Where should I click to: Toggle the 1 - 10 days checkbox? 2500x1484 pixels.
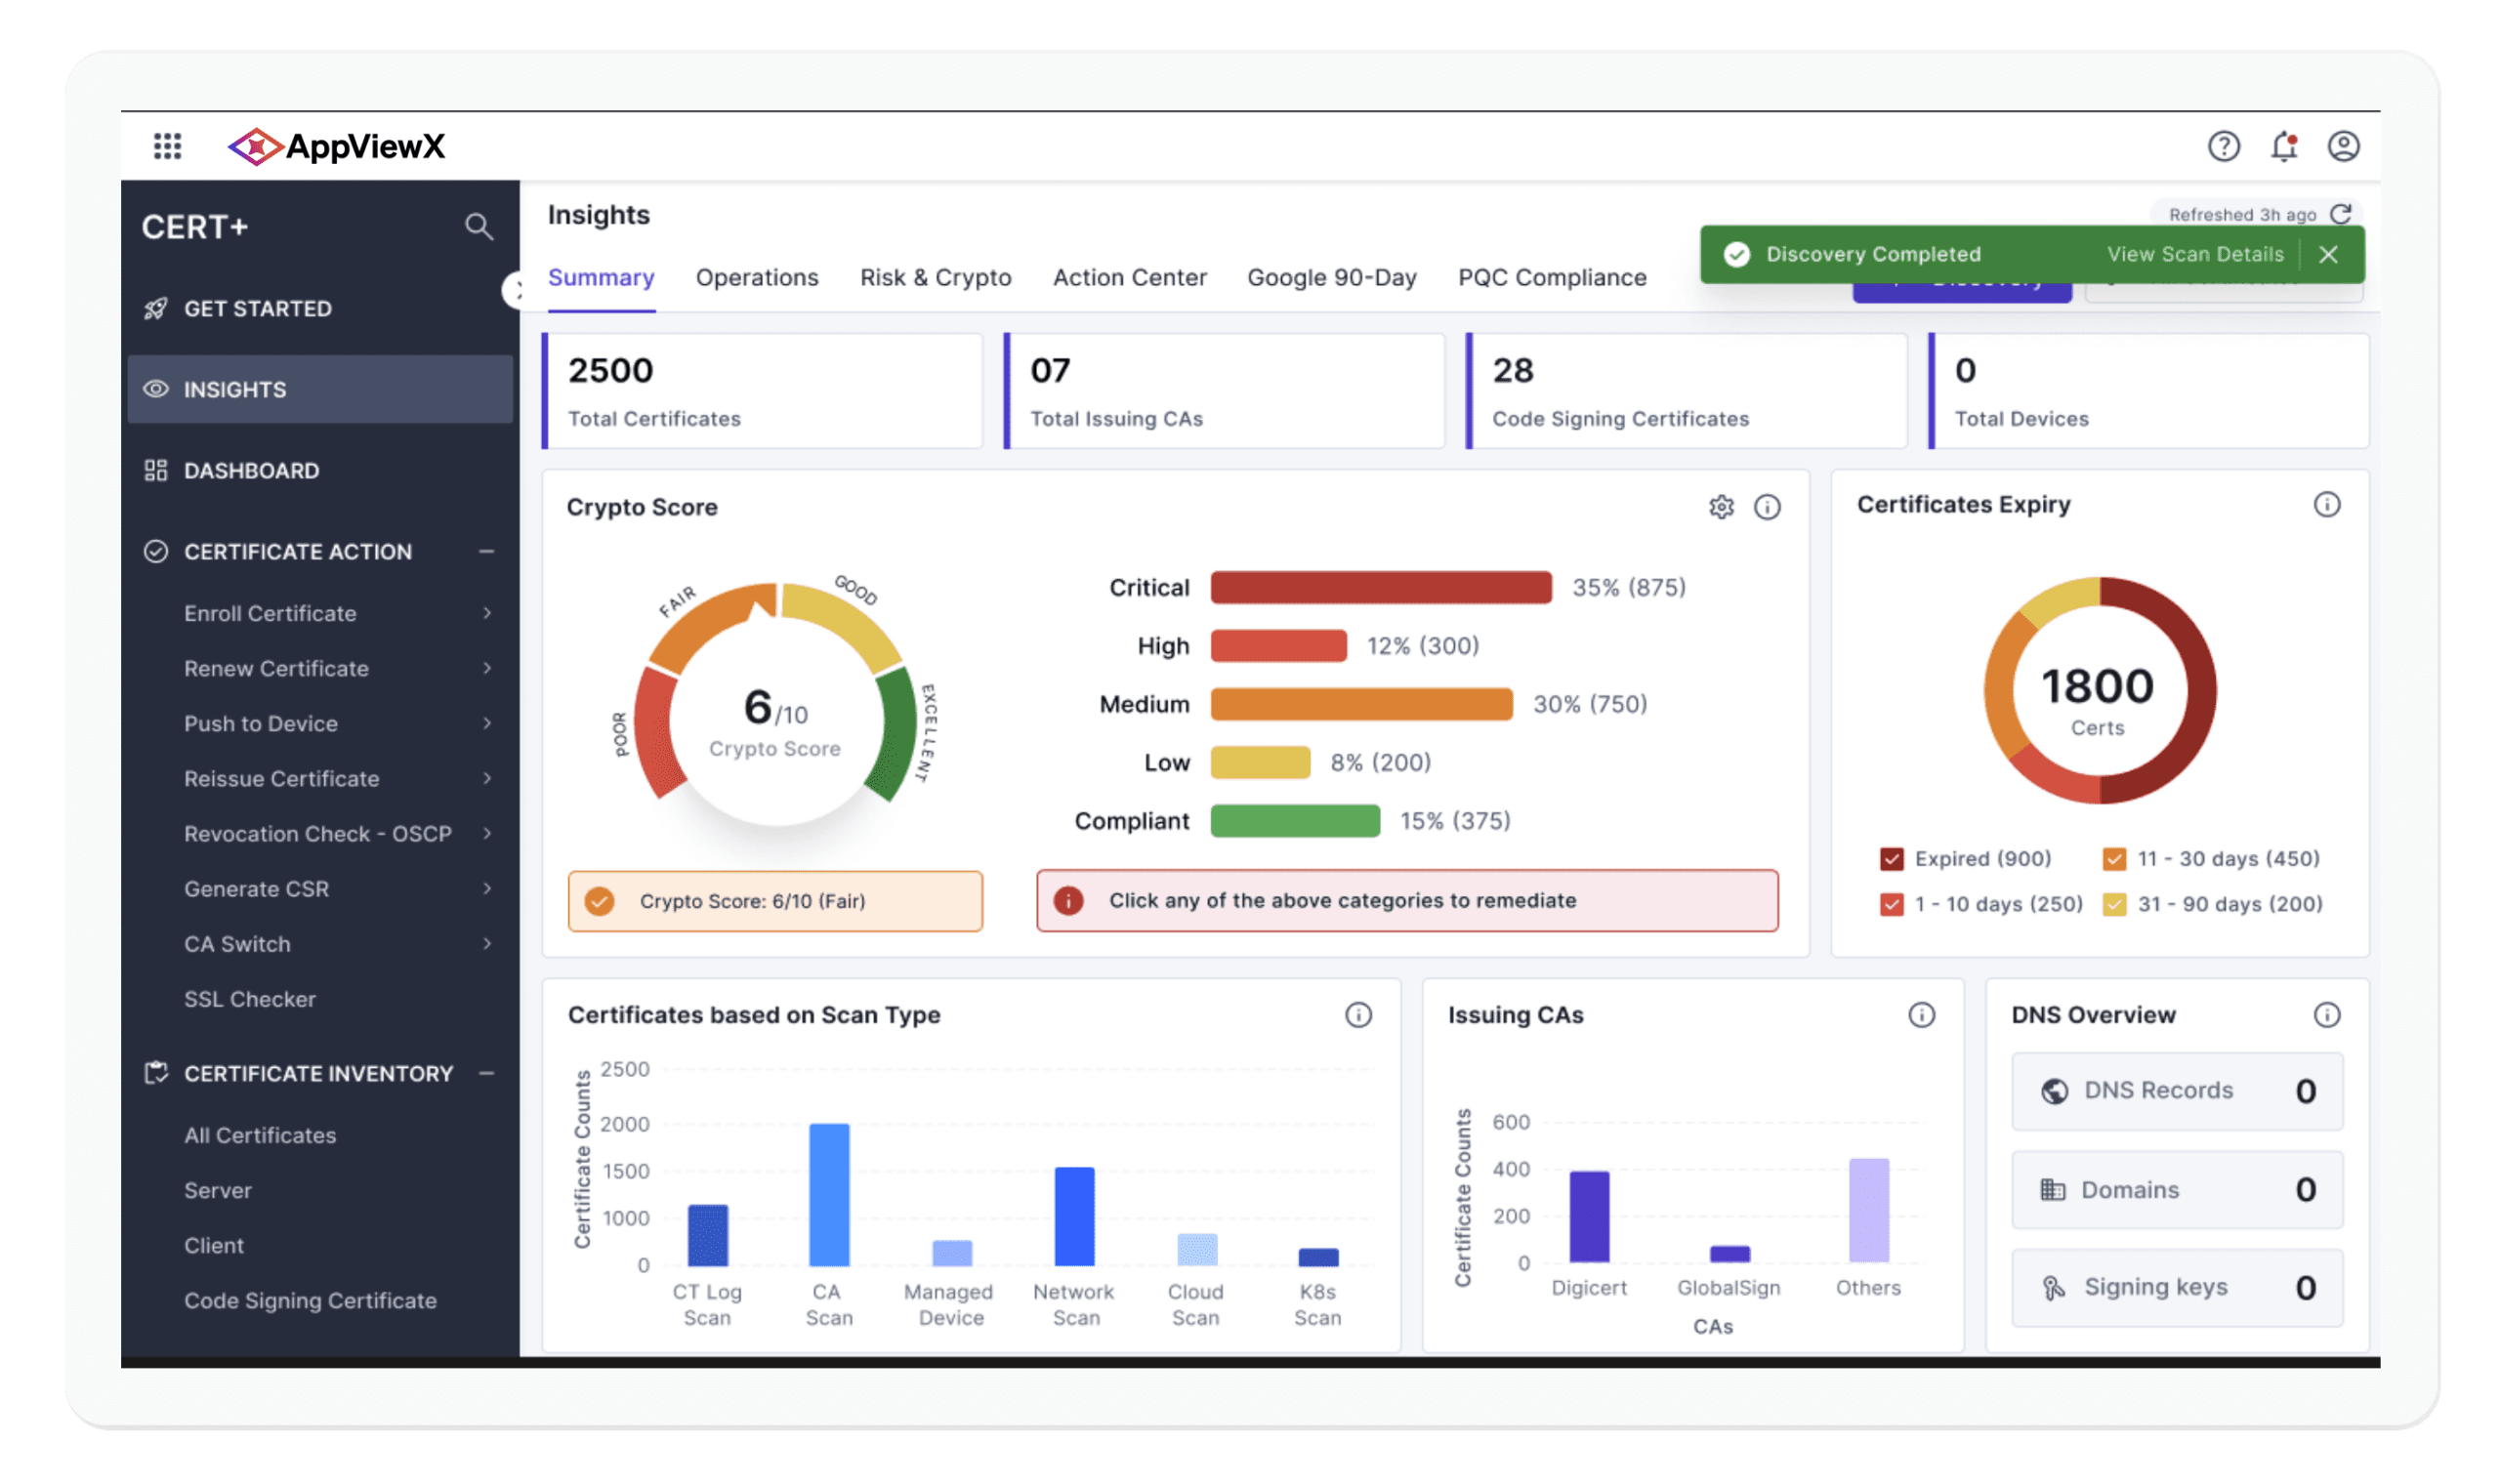pyautogui.click(x=1891, y=904)
